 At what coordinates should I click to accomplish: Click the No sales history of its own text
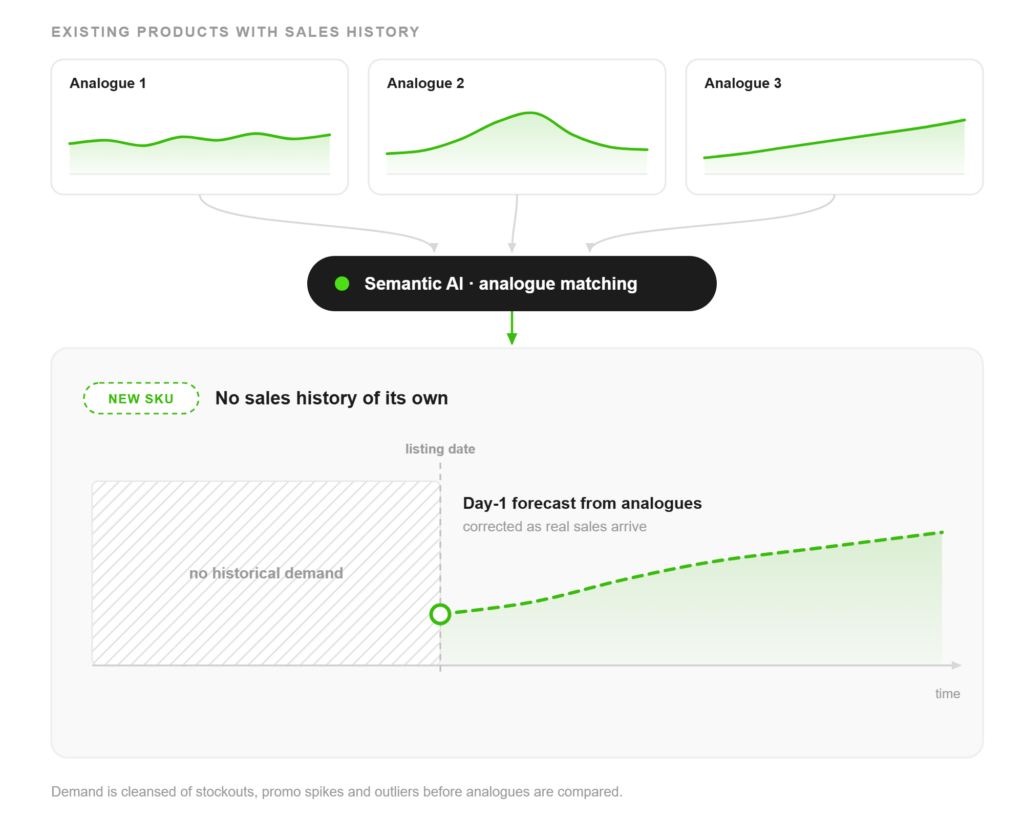coord(332,398)
